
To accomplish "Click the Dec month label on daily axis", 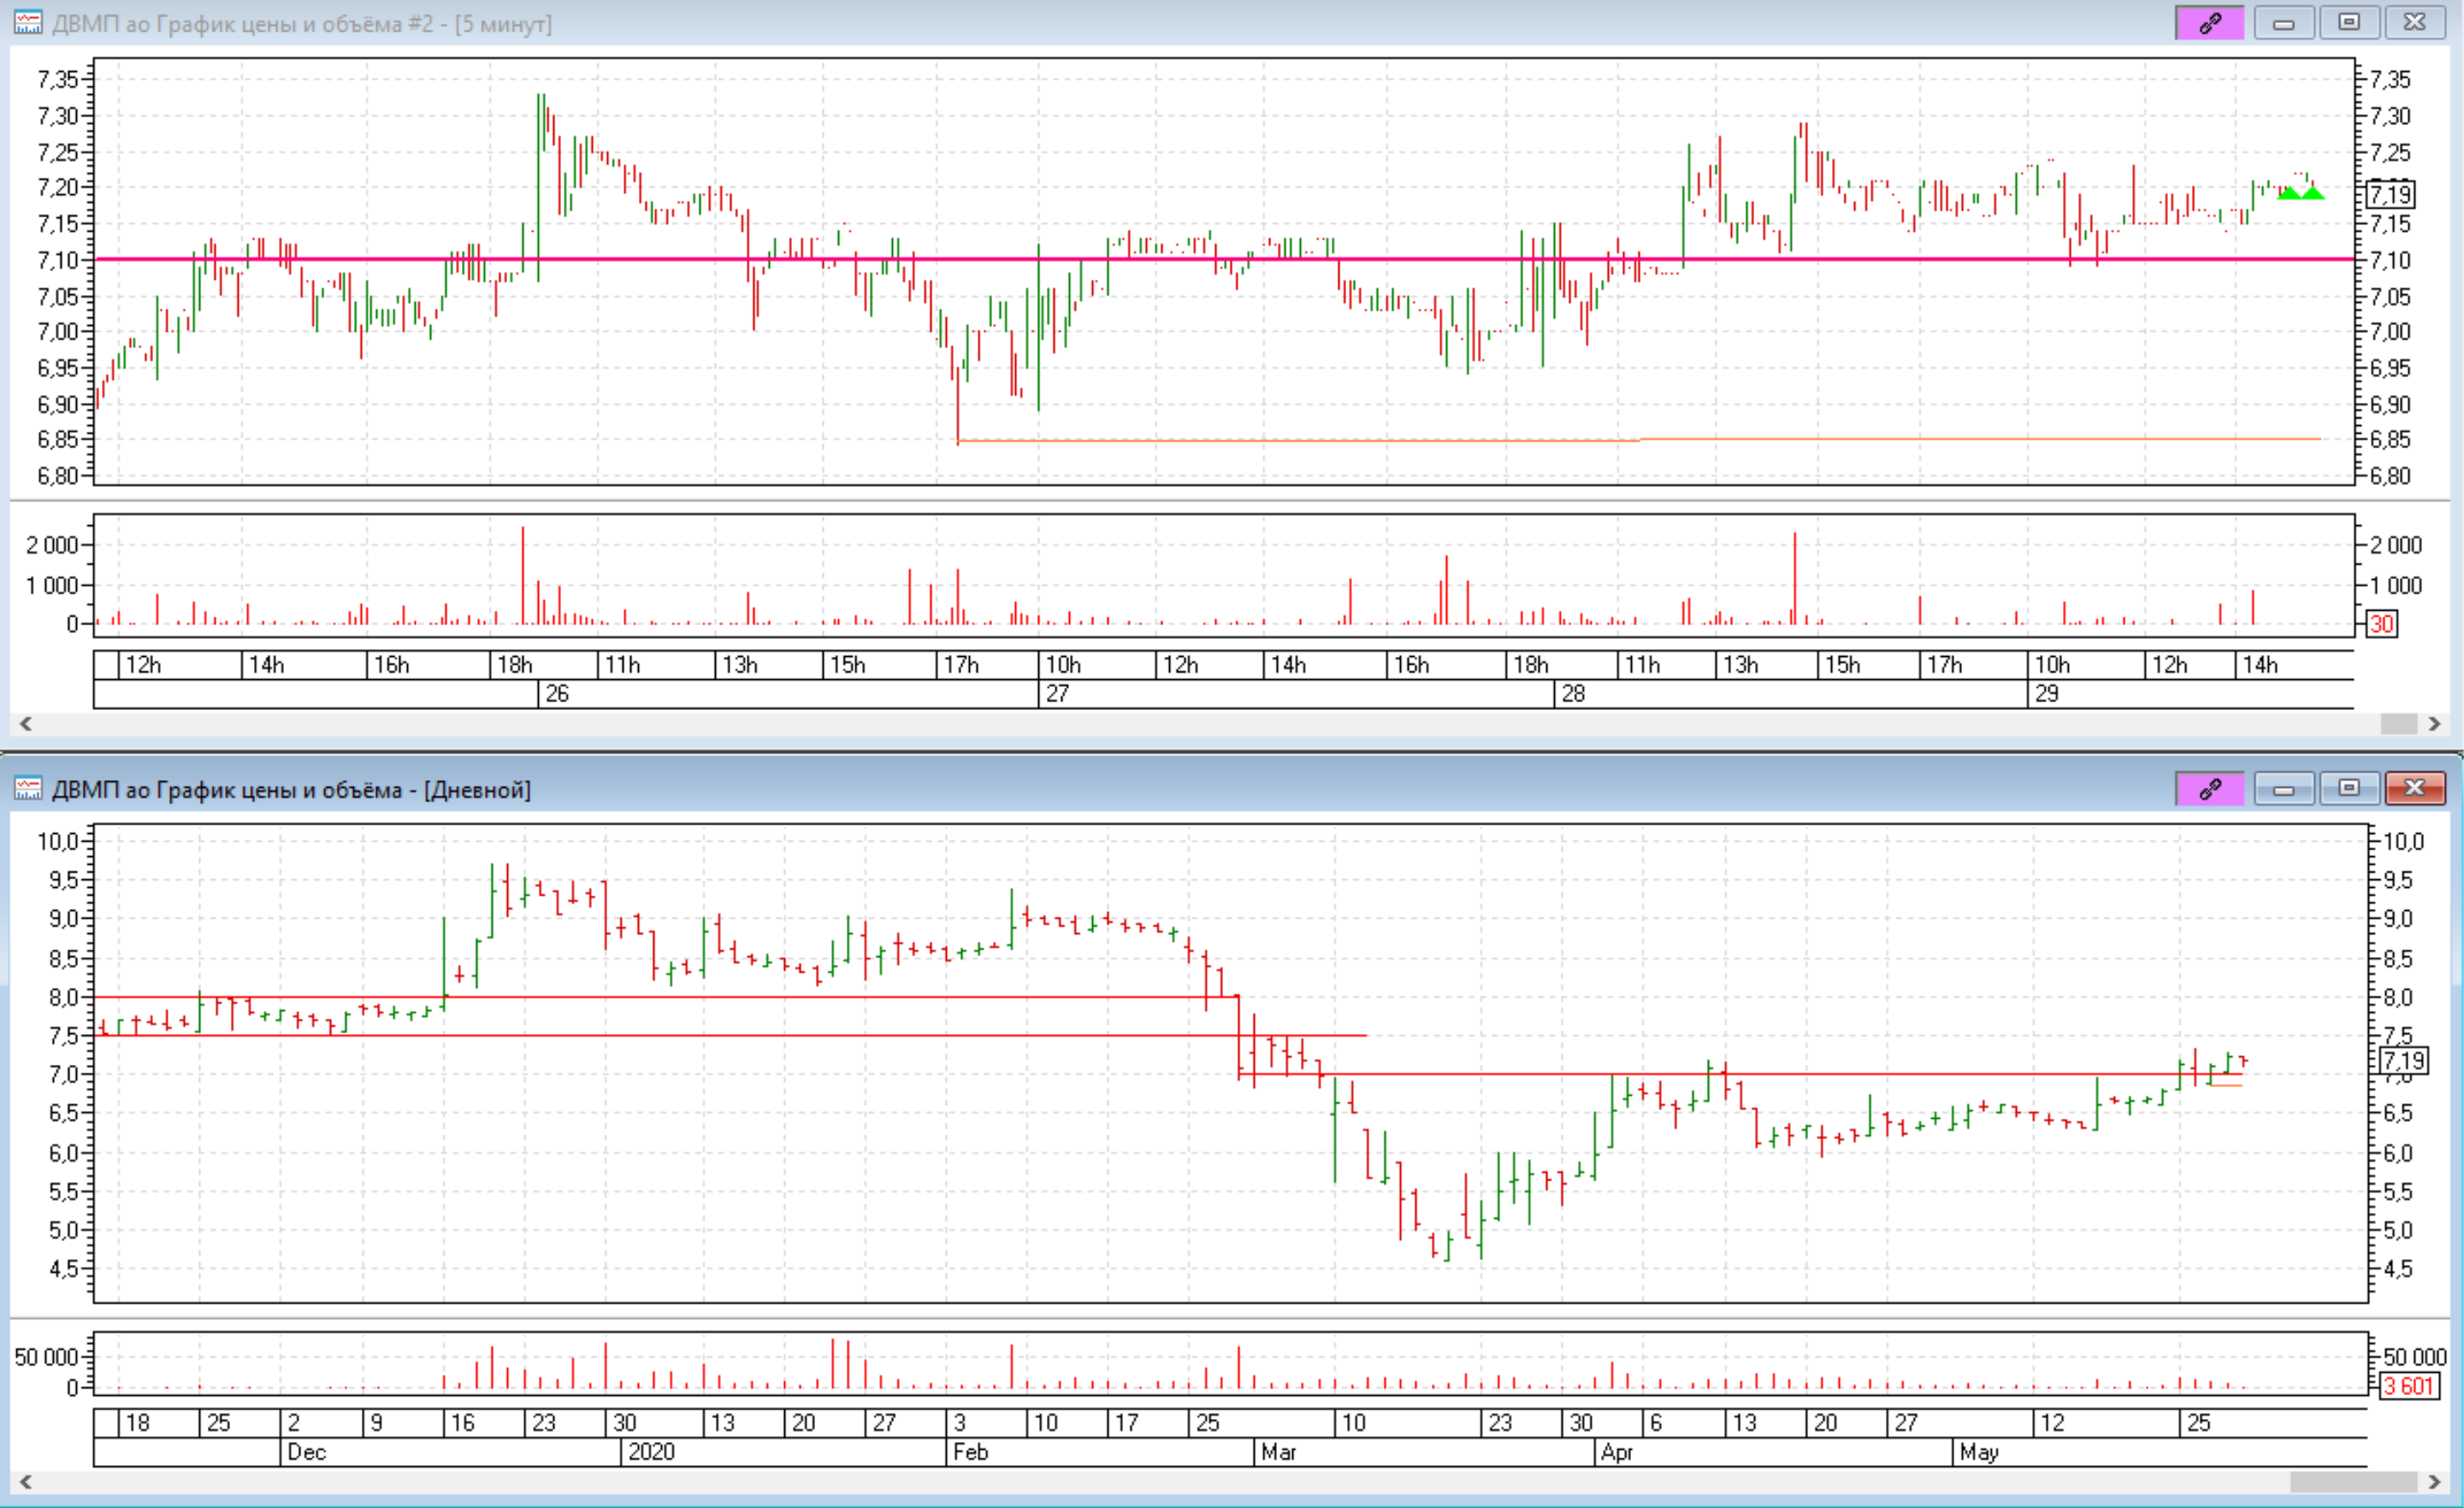I will (x=307, y=1452).
